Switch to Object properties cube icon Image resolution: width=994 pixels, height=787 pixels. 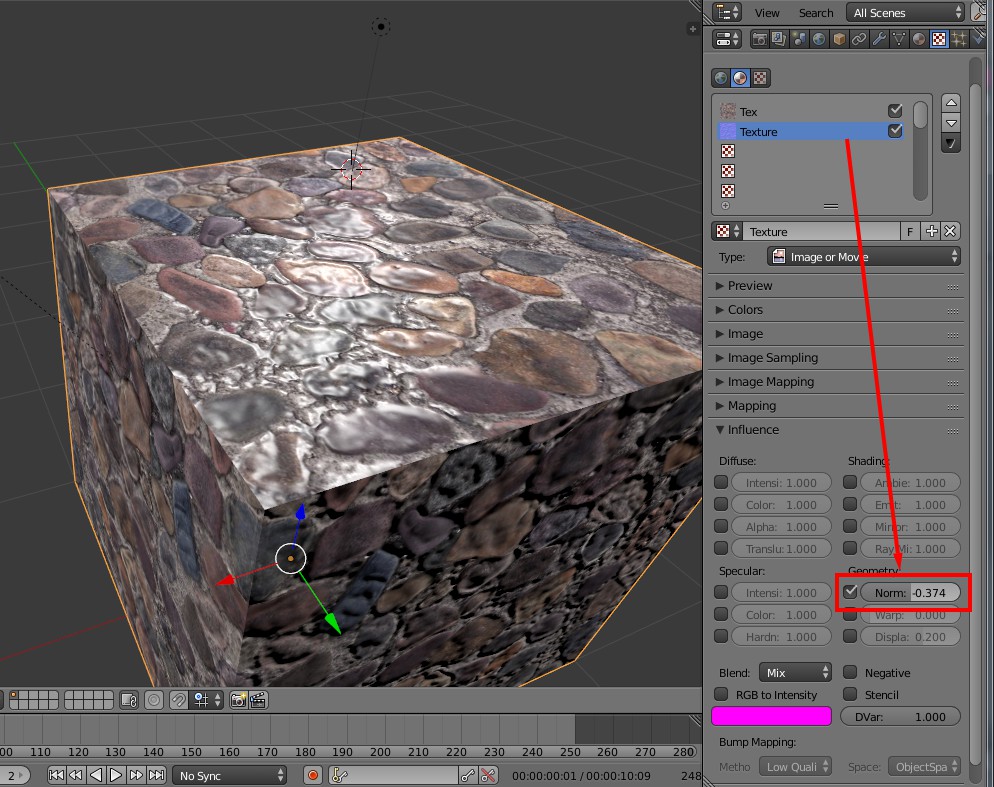(x=839, y=40)
